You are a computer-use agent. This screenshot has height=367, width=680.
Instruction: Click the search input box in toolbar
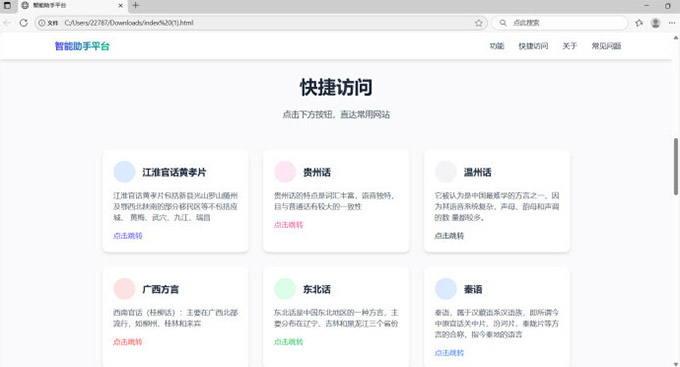(559, 23)
